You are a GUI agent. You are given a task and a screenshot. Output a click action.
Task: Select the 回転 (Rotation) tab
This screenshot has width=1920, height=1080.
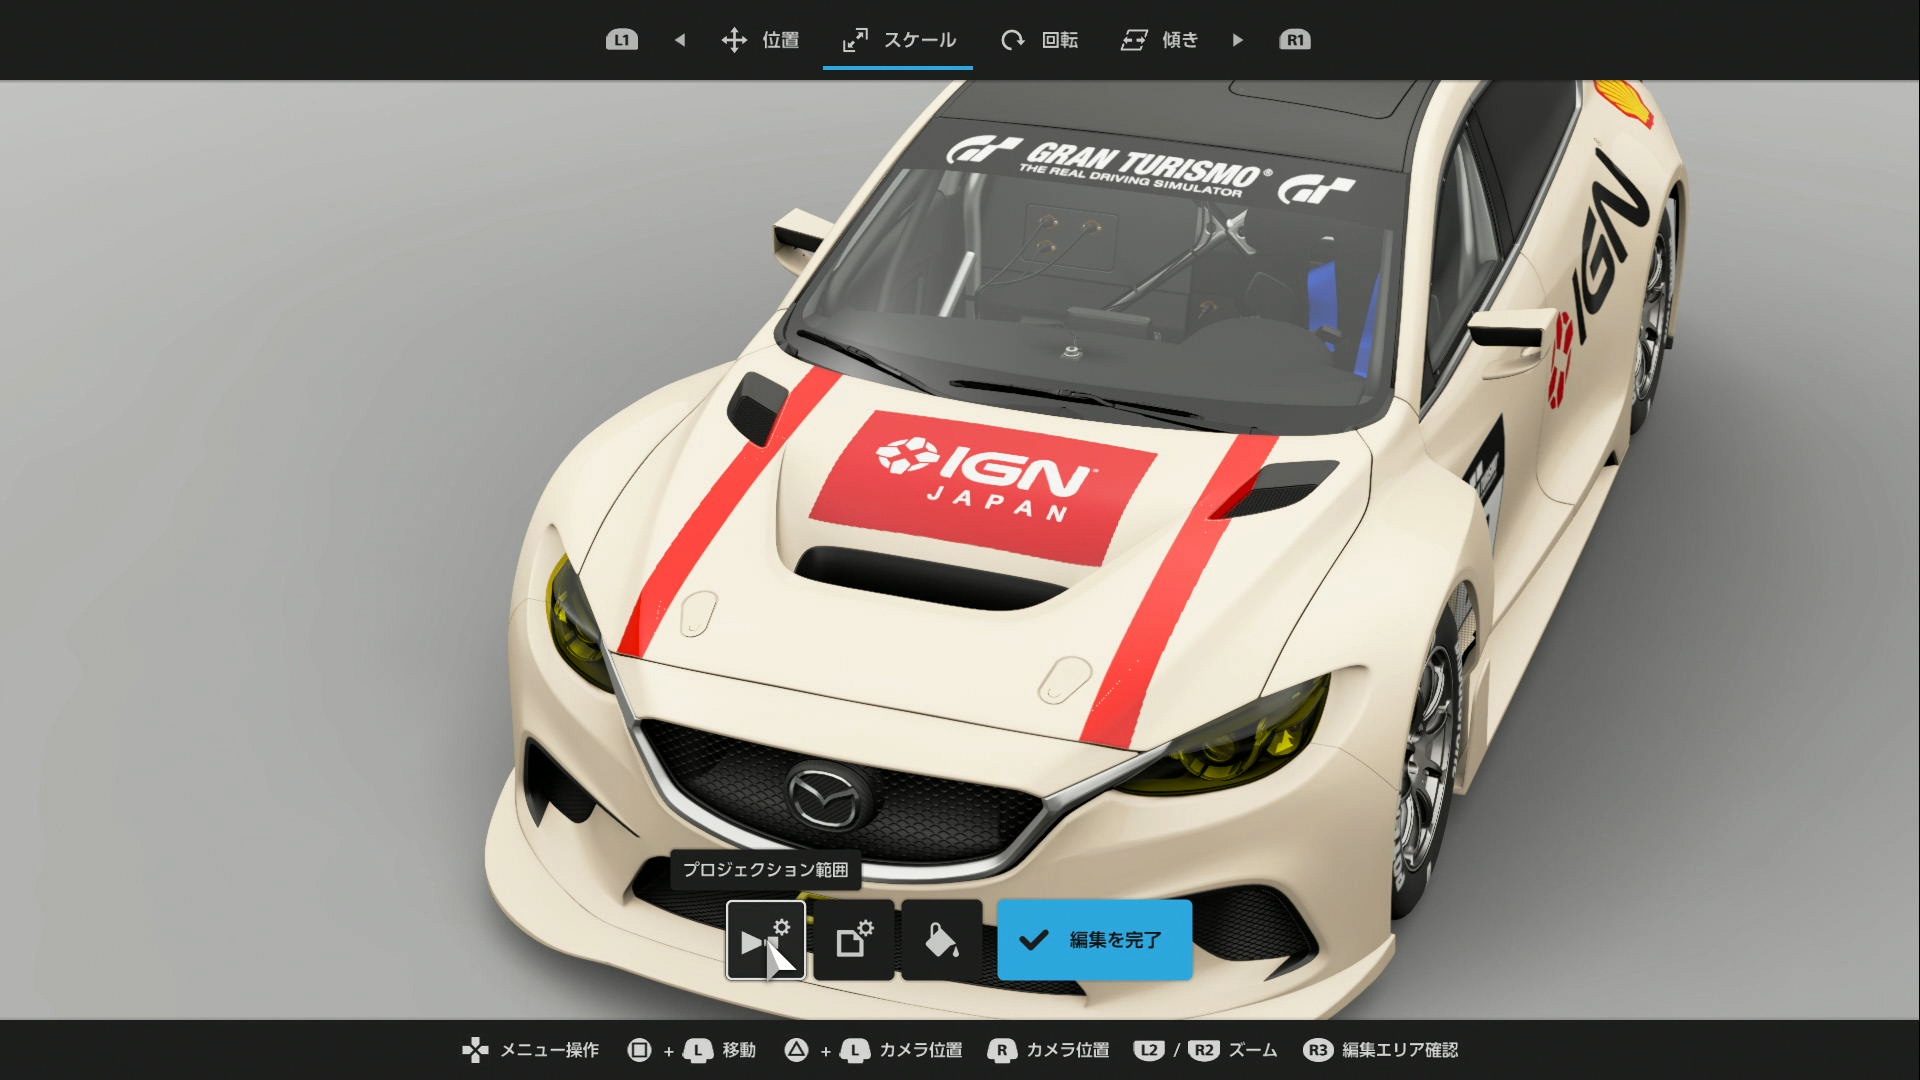(1039, 40)
